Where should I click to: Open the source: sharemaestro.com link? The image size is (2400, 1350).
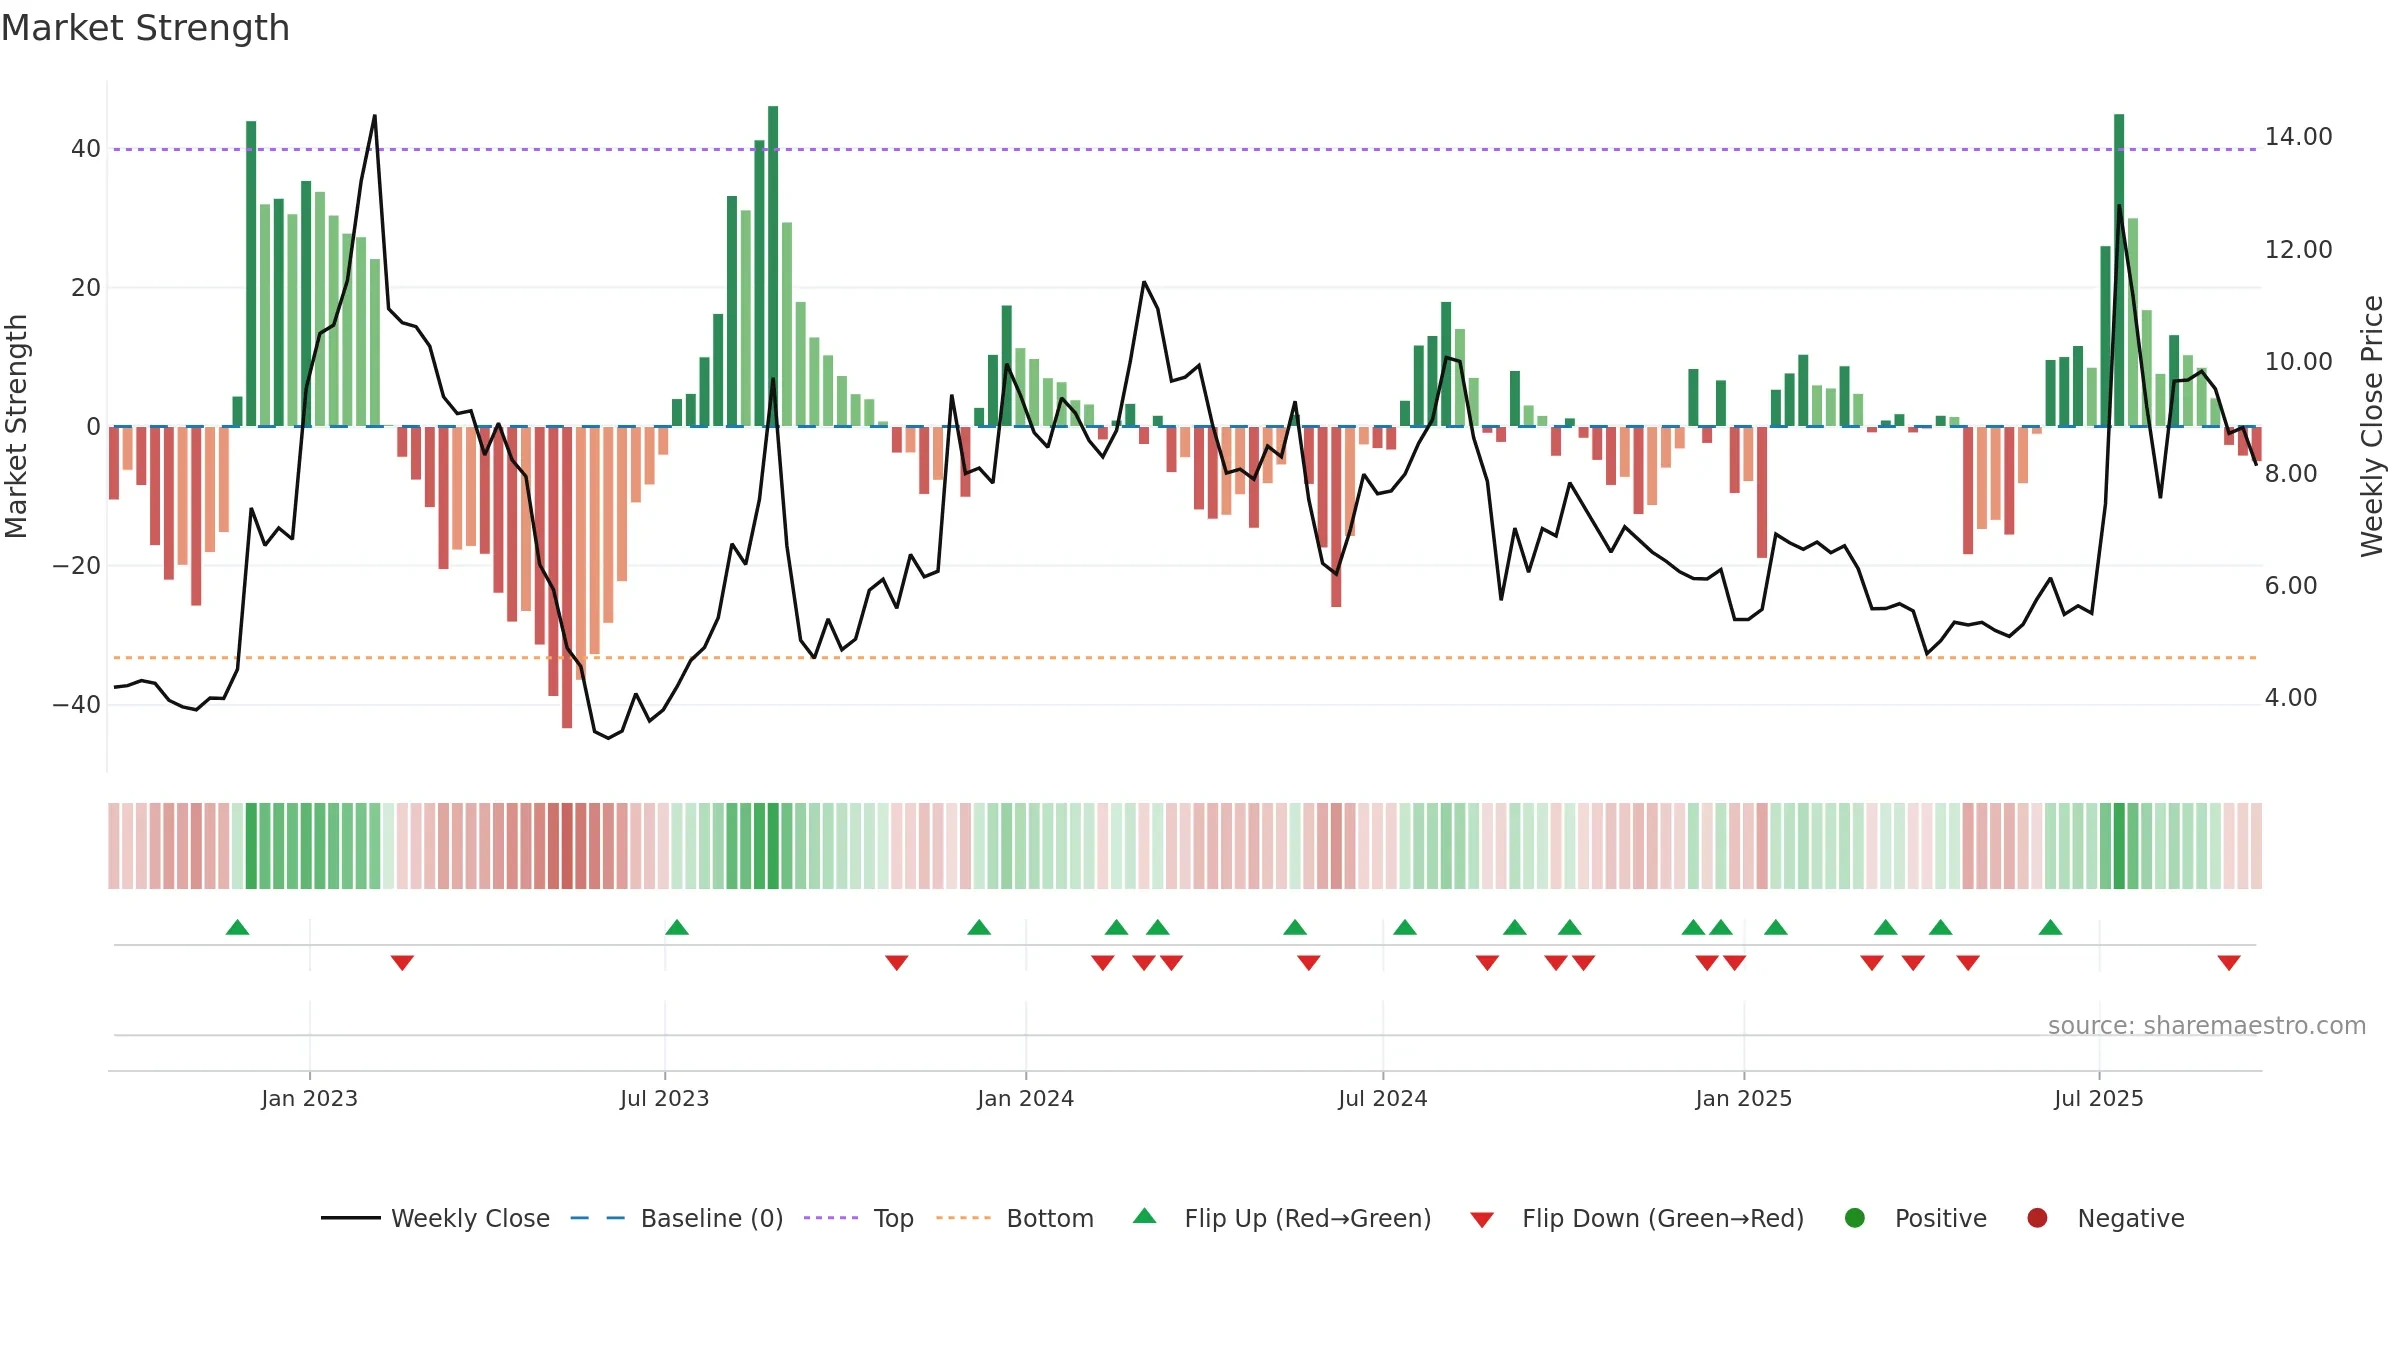click(2207, 1026)
